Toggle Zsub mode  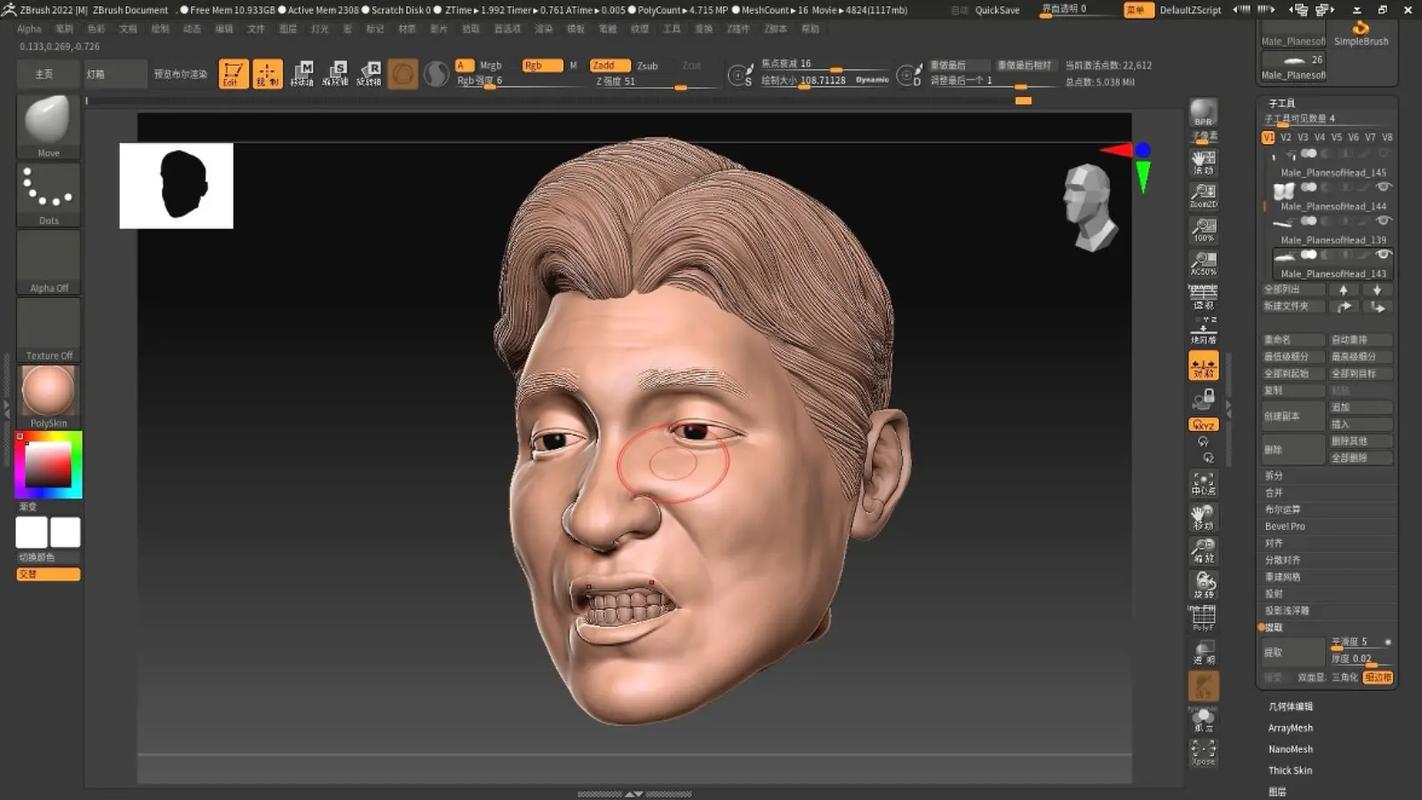(x=648, y=66)
